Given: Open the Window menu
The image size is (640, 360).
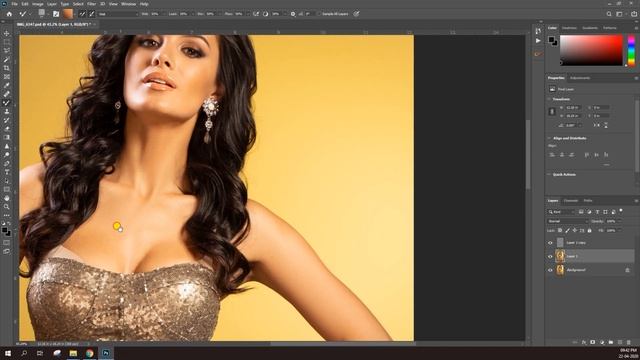Looking at the screenshot, I should tap(129, 4).
